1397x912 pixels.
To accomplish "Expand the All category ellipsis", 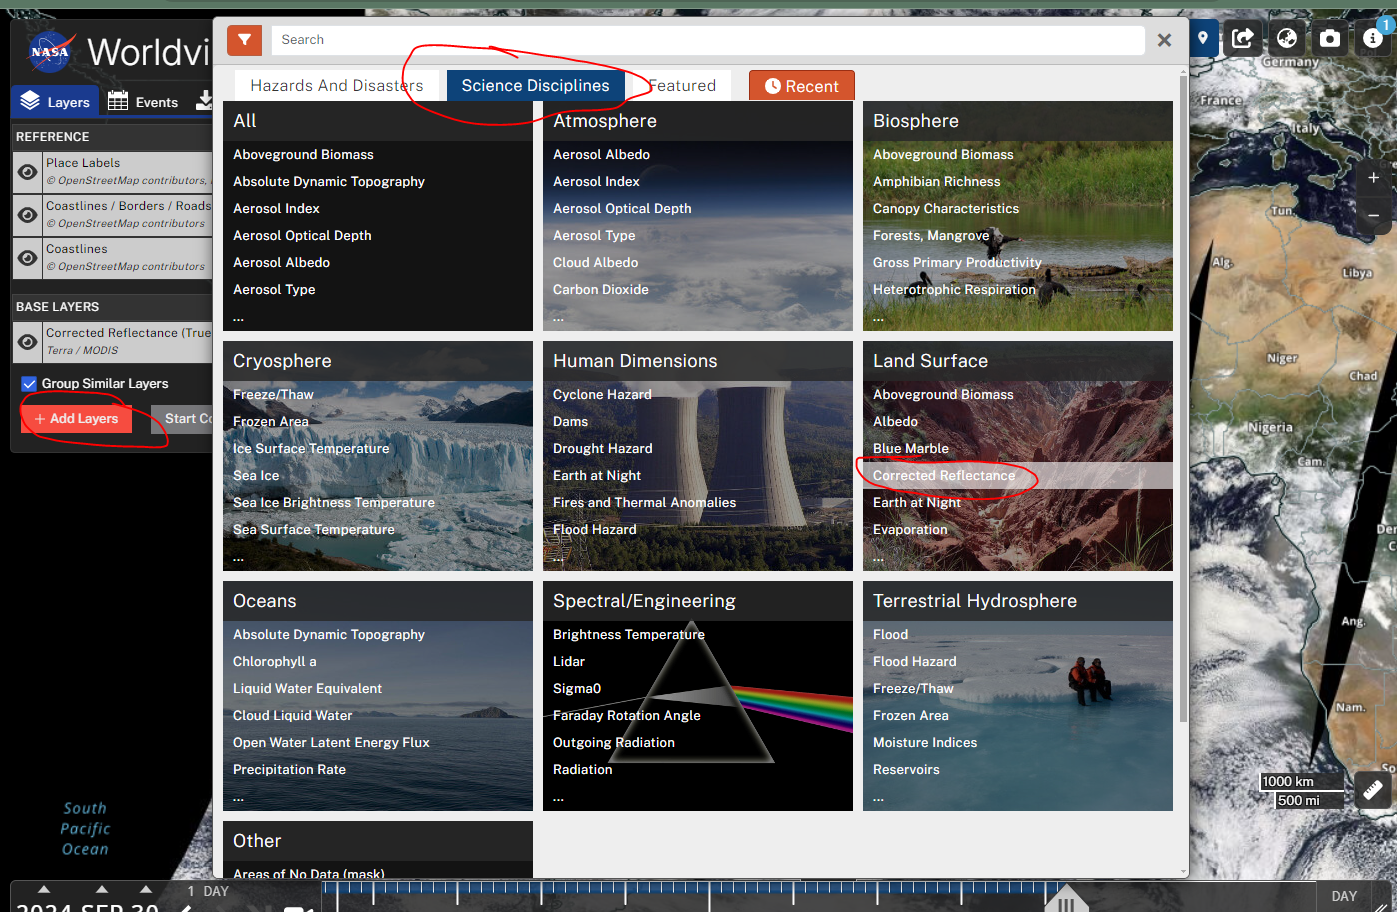I will [x=238, y=318].
